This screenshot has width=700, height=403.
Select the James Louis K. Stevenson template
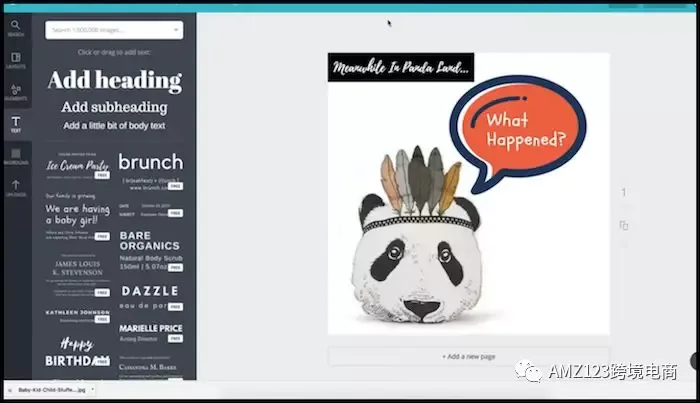pos(77,275)
